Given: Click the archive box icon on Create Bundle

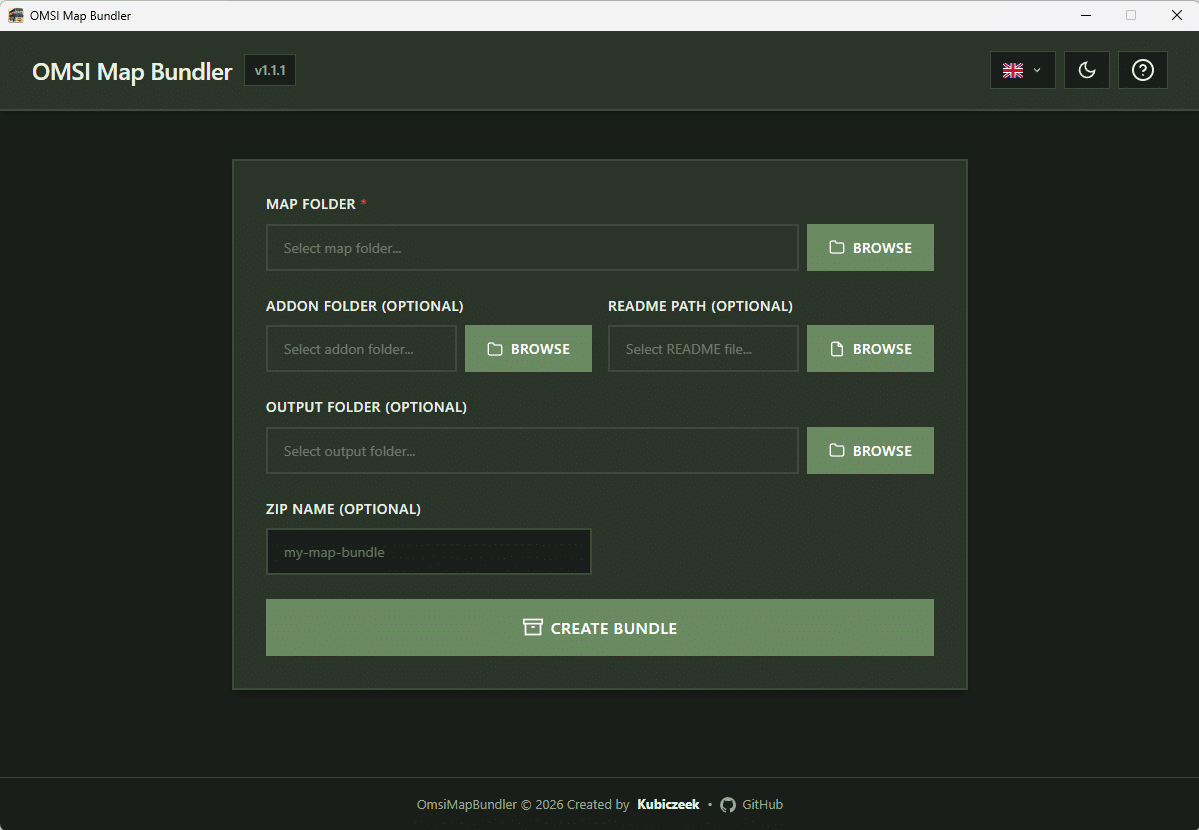Looking at the screenshot, I should point(533,628).
